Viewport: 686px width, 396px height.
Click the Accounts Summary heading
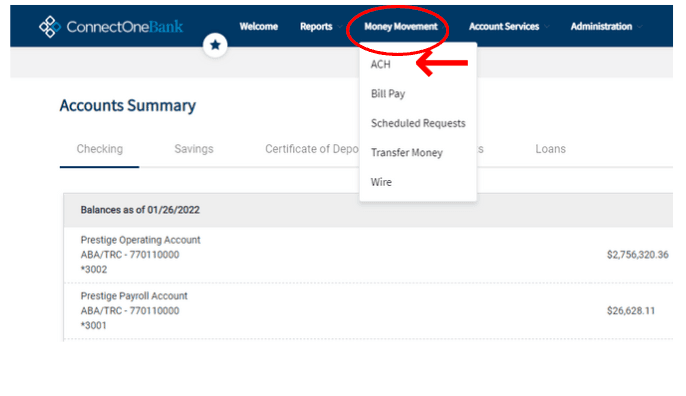(x=128, y=105)
